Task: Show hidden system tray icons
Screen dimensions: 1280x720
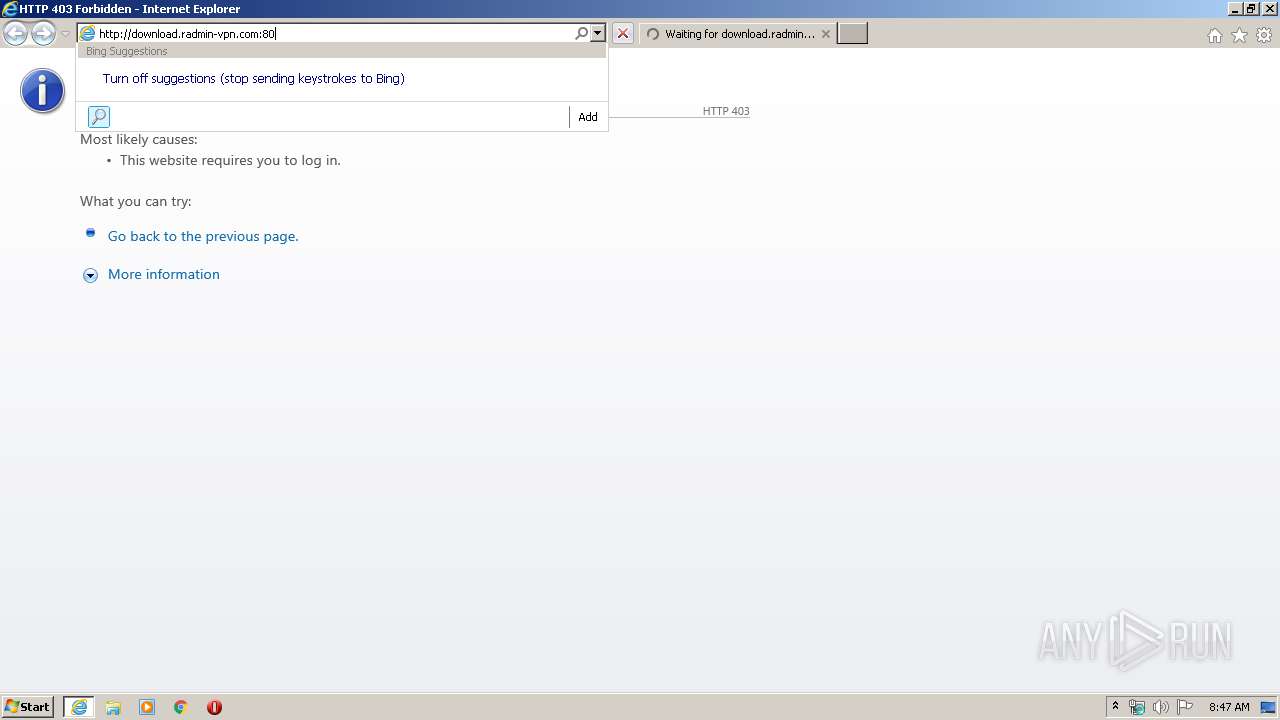Action: [x=1116, y=707]
